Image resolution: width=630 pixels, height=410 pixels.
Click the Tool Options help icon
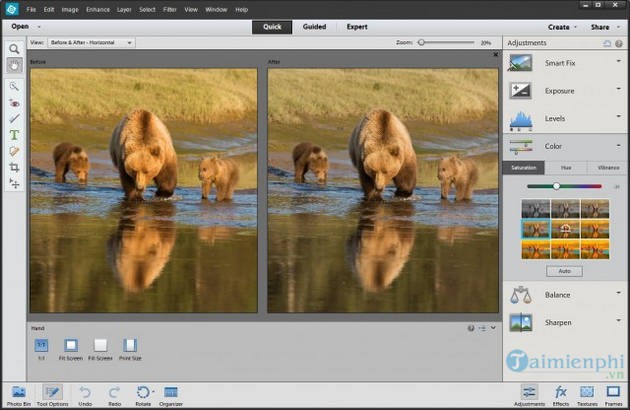coord(471,328)
